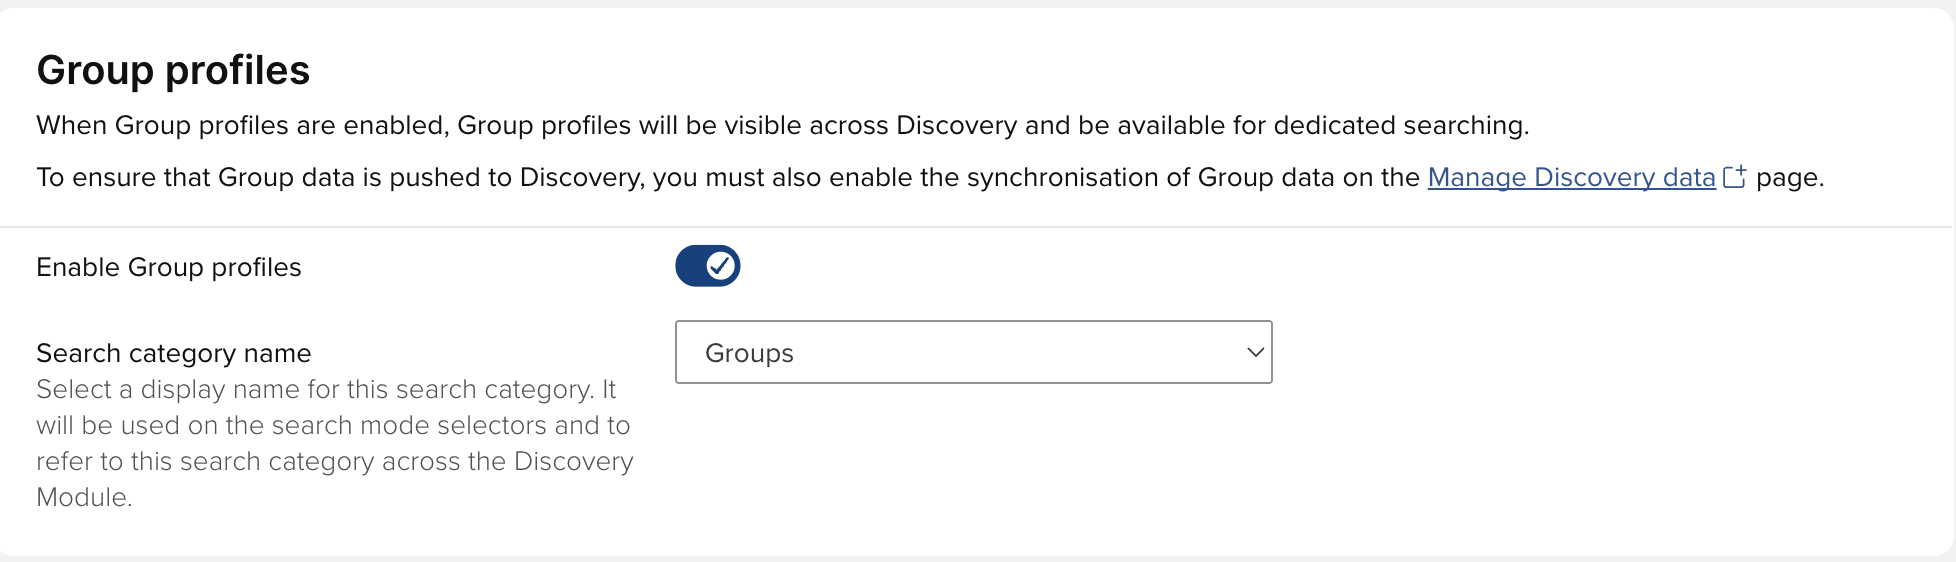Click the external link icon after Manage Discovery data

[1734, 177]
